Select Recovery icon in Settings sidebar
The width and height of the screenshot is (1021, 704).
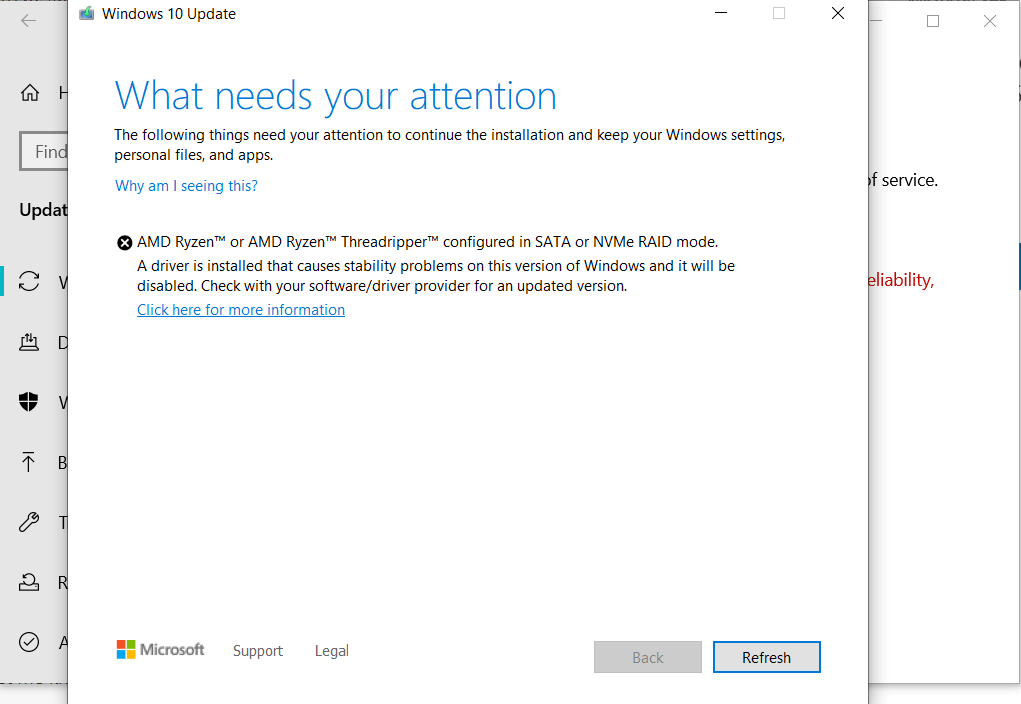[x=29, y=582]
